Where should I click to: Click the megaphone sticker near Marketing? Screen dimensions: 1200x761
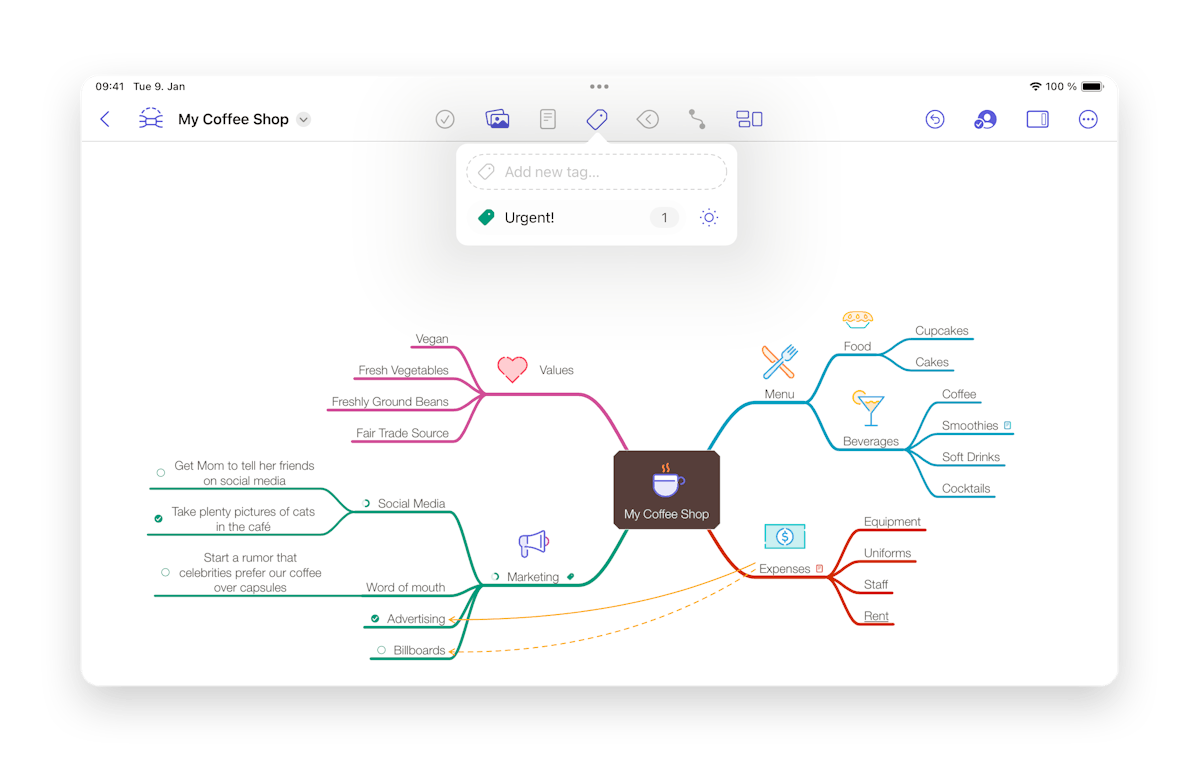point(533,541)
